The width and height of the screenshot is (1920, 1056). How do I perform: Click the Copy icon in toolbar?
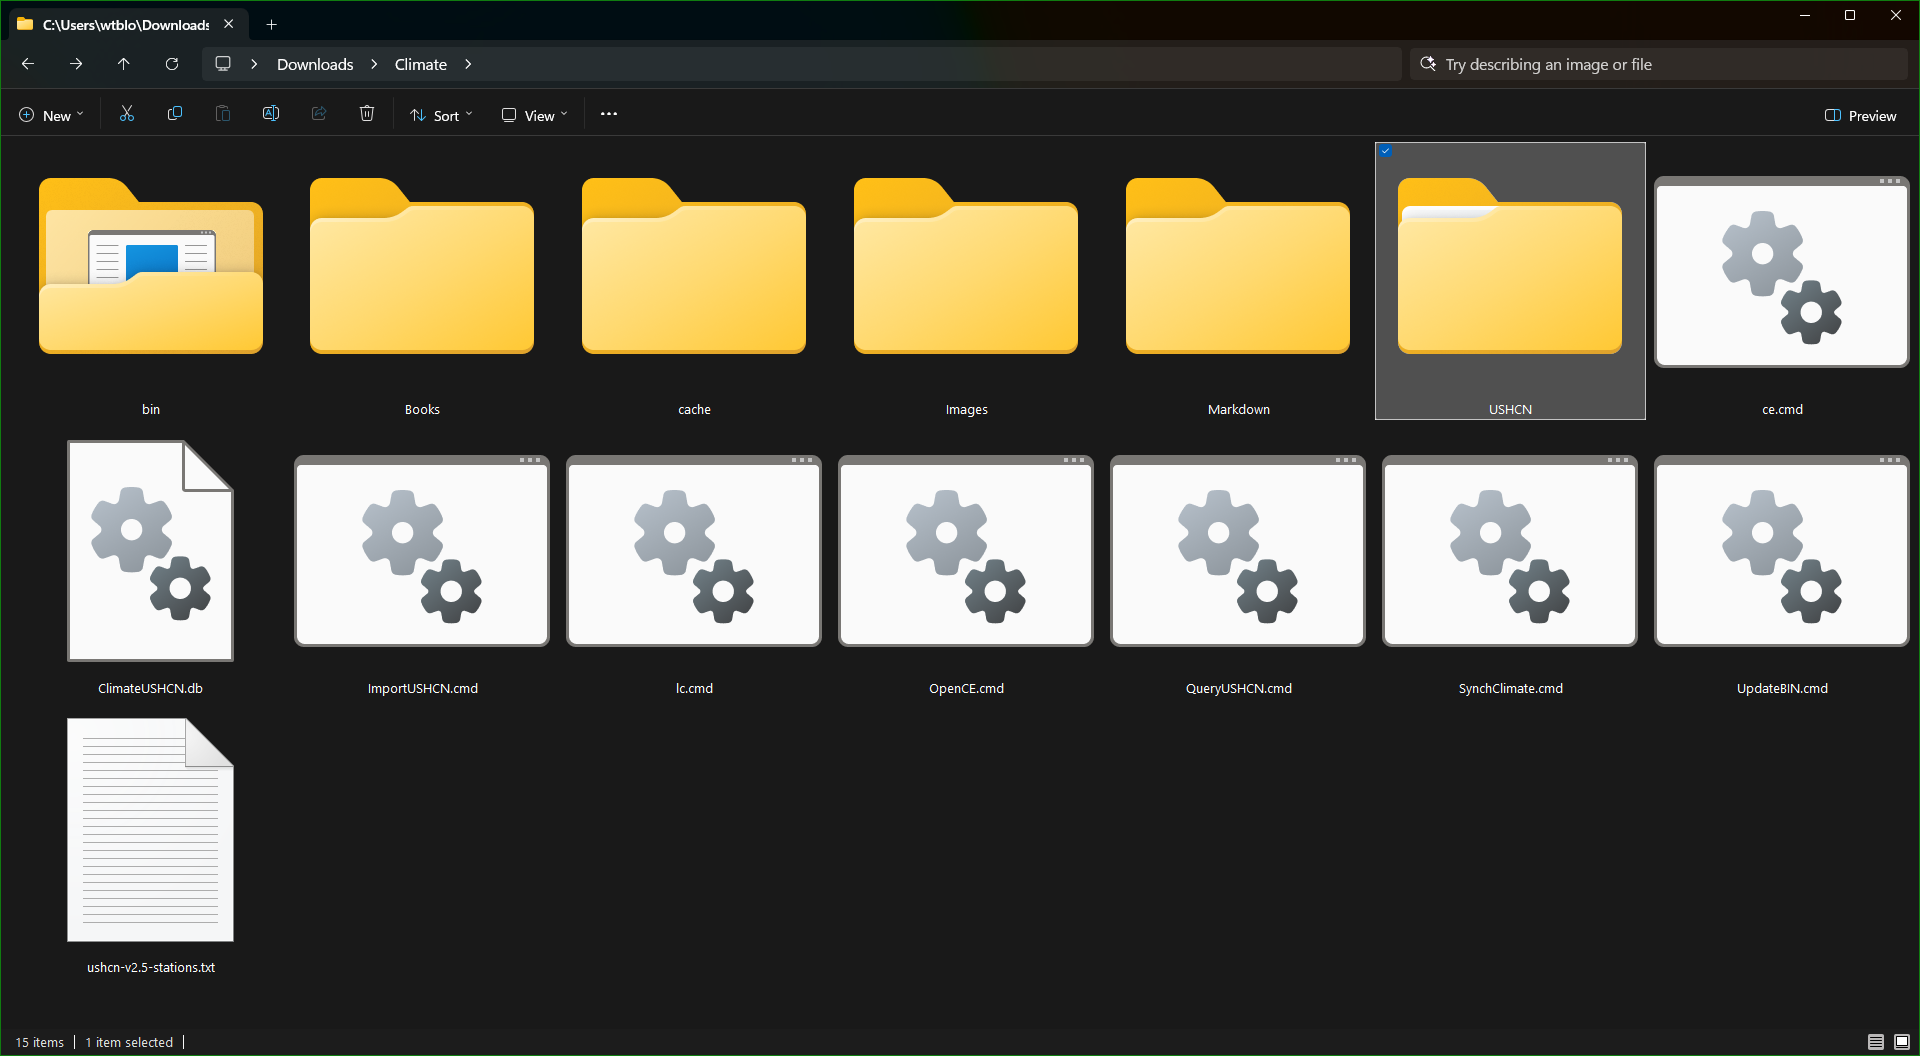pyautogui.click(x=175, y=114)
